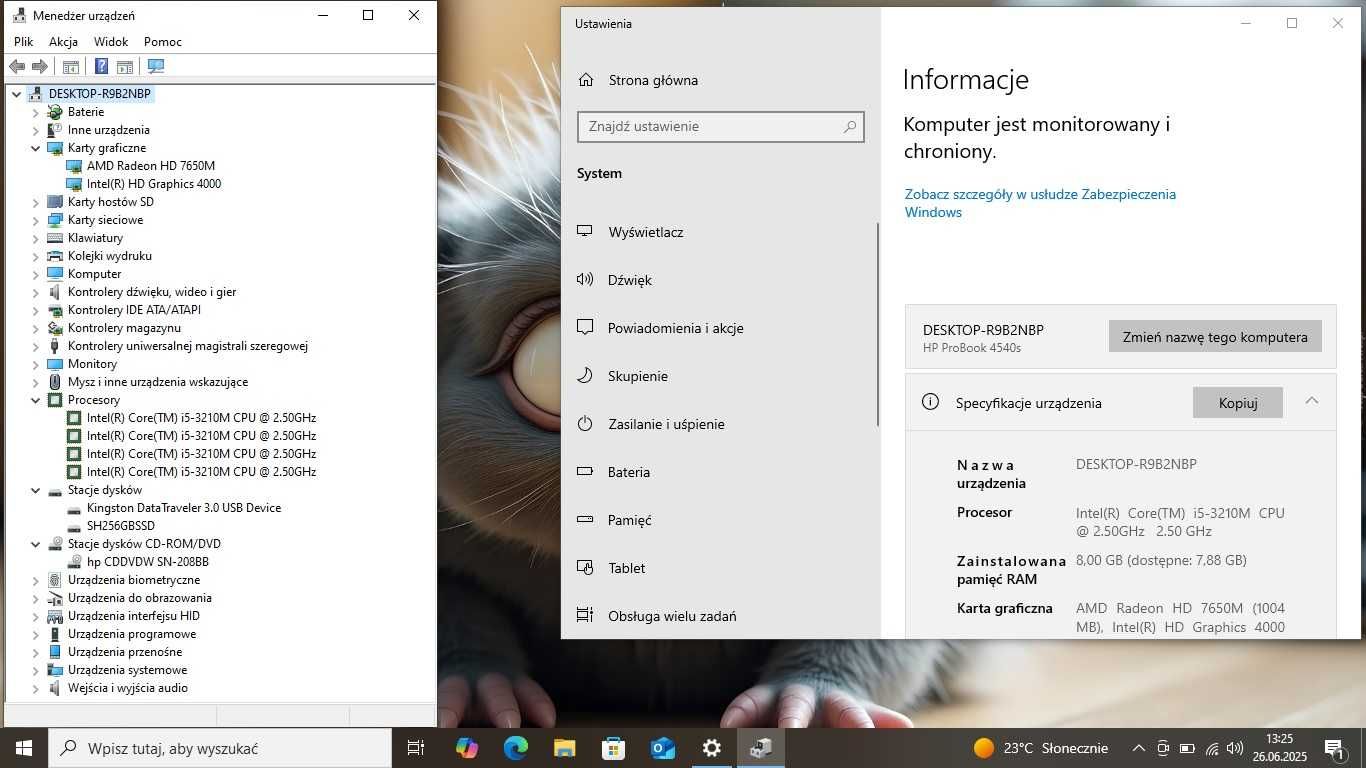Click the forward arrow in Device Manager toolbar
This screenshot has height=768, width=1366.
click(40, 67)
